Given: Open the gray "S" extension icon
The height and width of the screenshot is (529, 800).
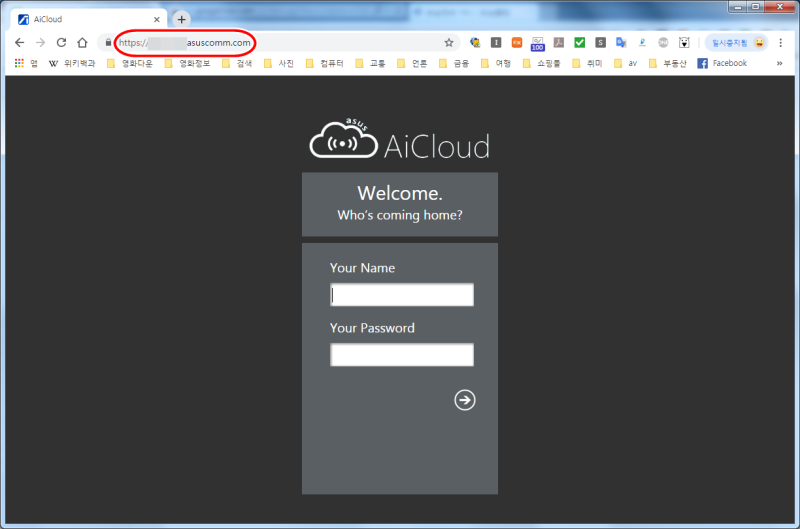Looking at the screenshot, I should pyautogui.click(x=601, y=43).
